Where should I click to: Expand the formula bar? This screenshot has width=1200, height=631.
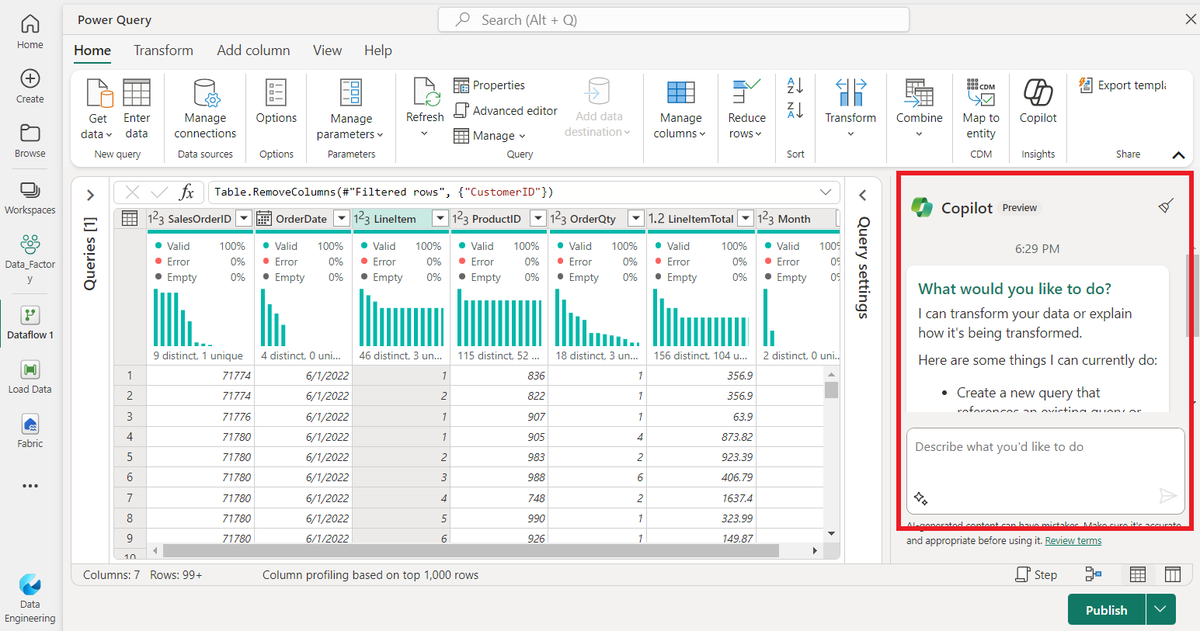(827, 192)
